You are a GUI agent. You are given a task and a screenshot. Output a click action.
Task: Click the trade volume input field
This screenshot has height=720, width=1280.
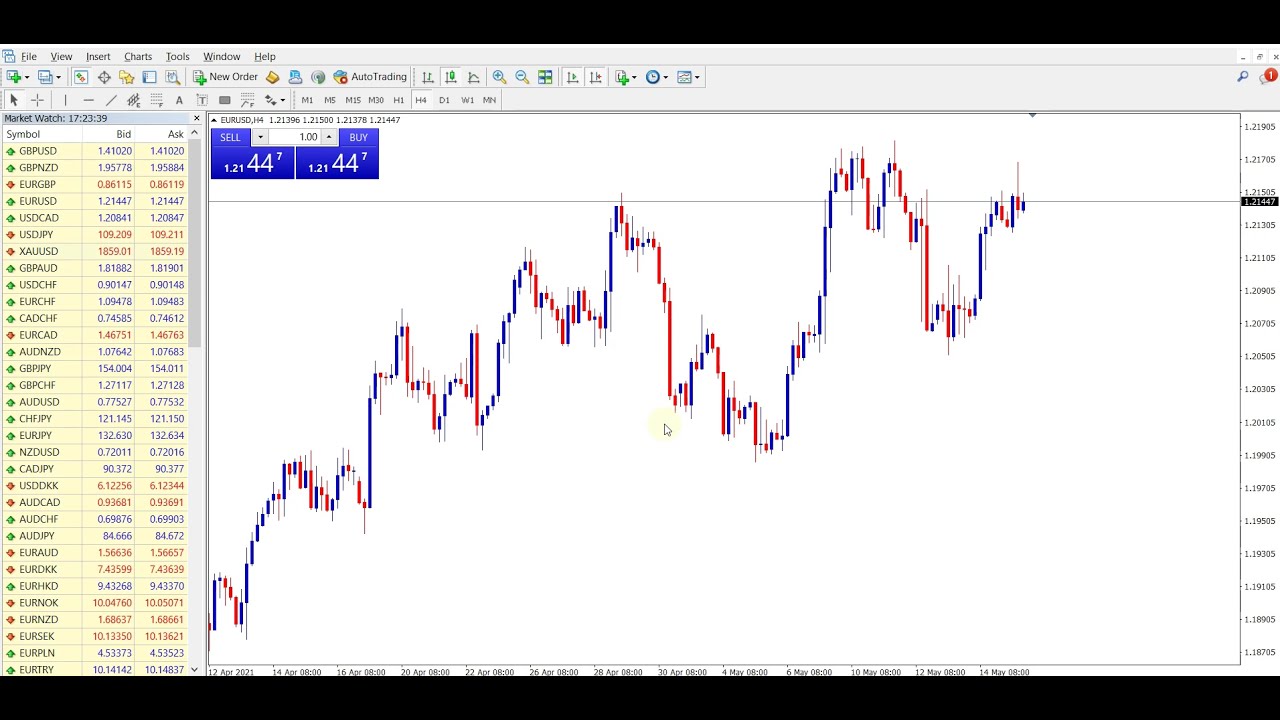294,137
